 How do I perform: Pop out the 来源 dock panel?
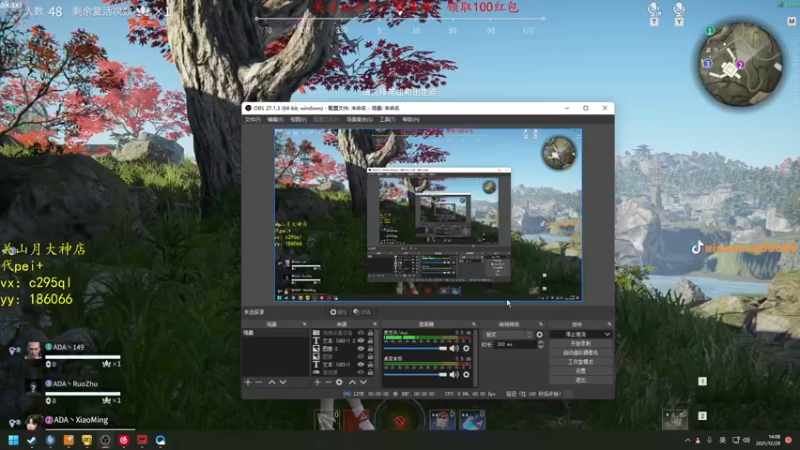(375, 324)
